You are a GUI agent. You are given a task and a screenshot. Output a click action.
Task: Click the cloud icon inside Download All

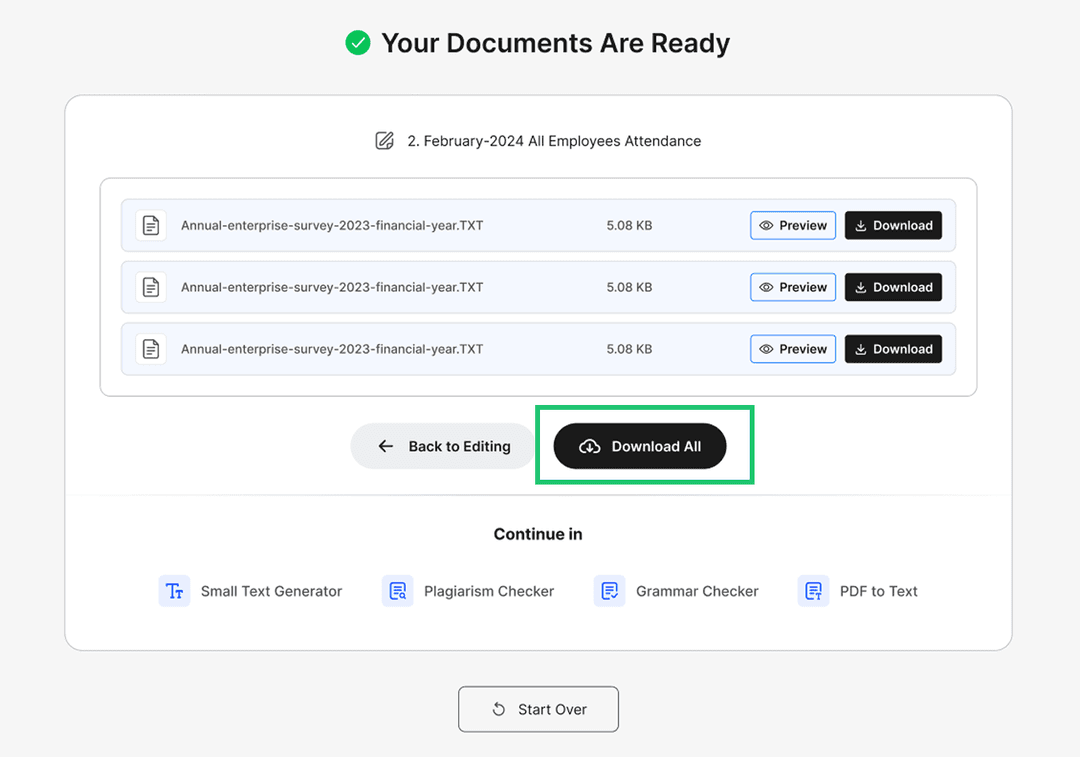tap(589, 446)
